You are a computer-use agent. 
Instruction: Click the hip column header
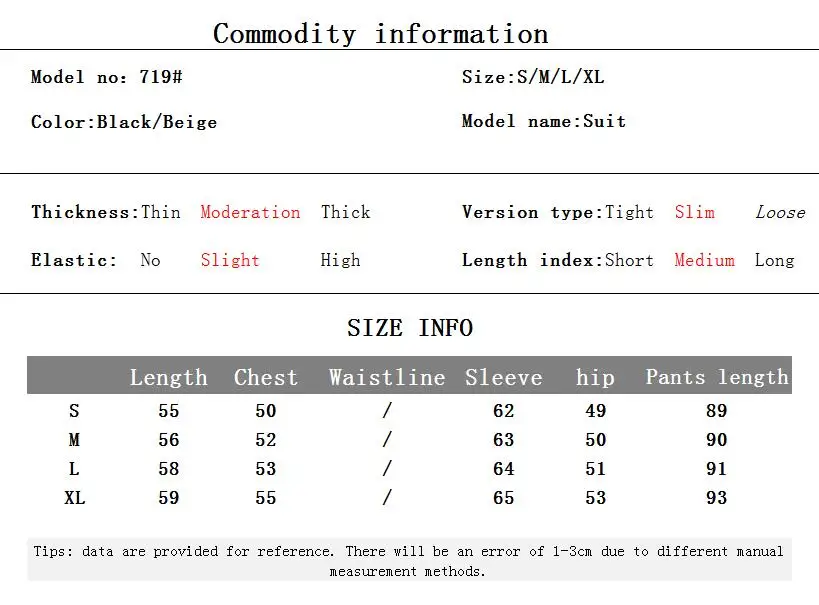point(595,377)
